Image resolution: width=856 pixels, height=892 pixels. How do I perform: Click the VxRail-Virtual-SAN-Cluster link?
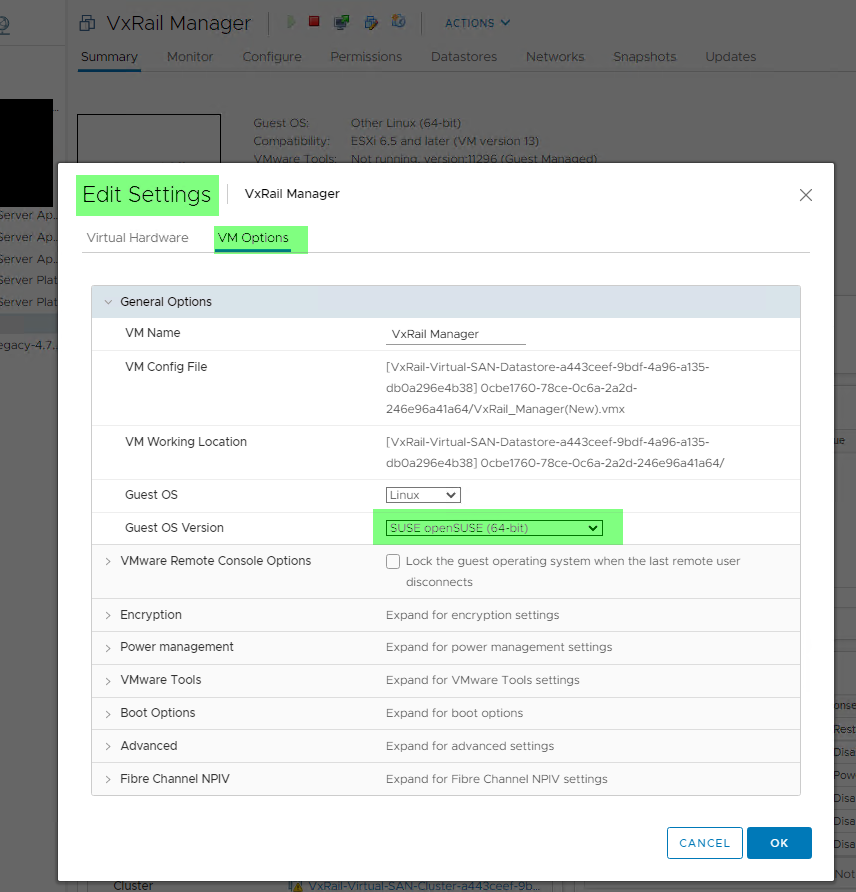point(424,886)
